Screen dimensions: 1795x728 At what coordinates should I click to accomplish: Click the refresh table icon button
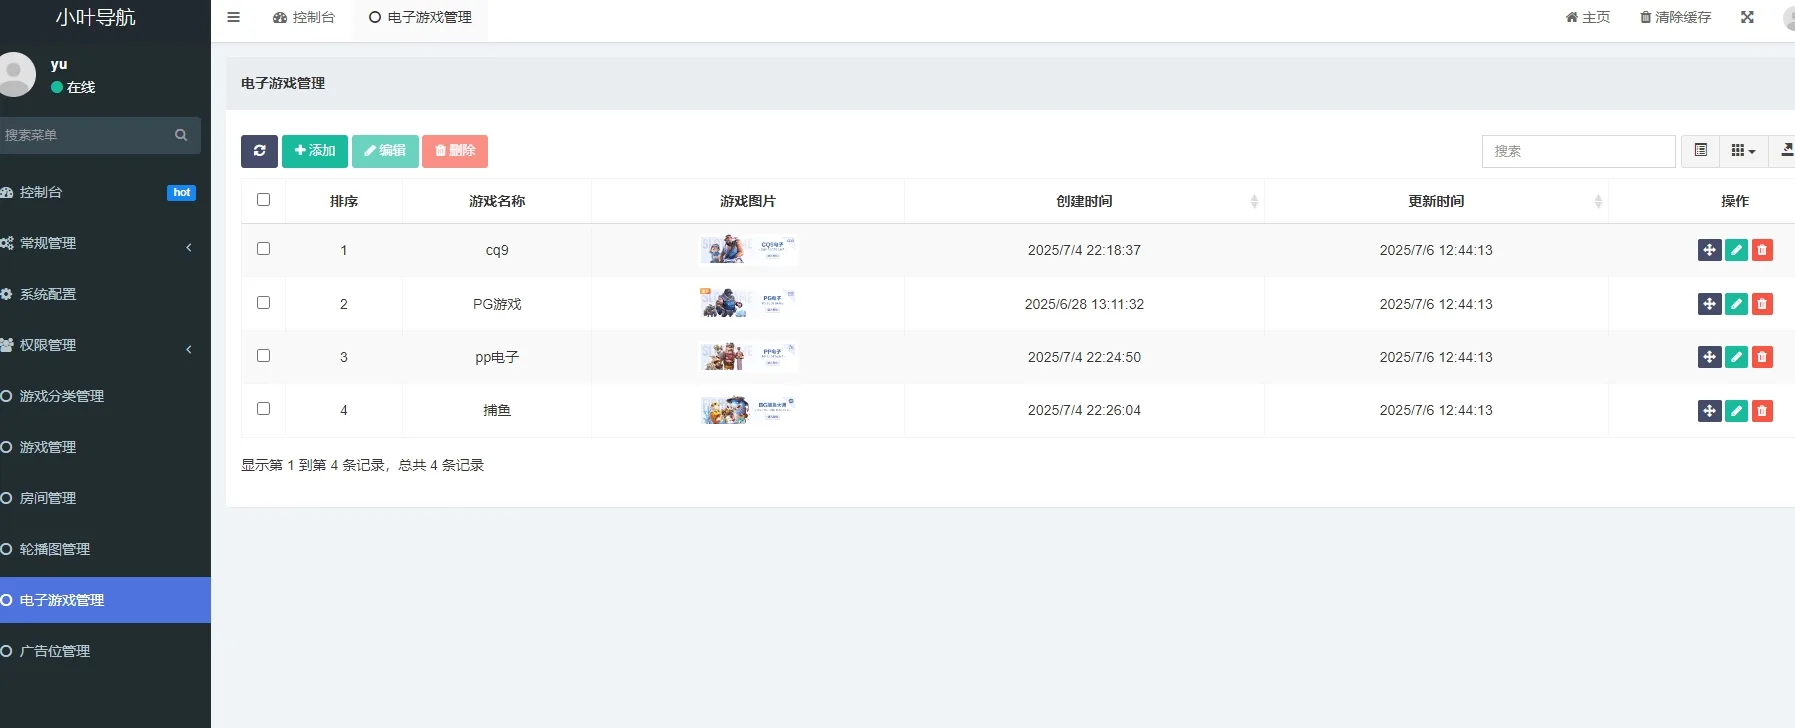point(259,151)
